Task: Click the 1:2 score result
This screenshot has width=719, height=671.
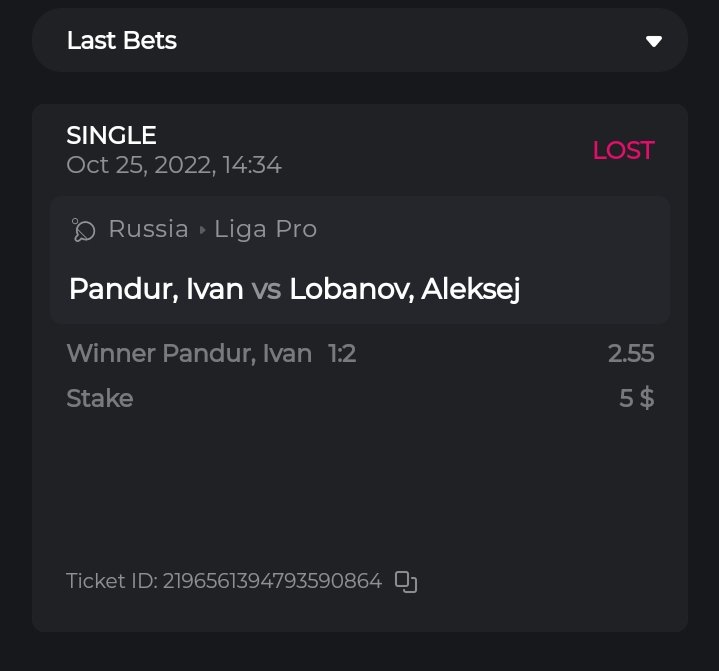Action: coord(342,353)
